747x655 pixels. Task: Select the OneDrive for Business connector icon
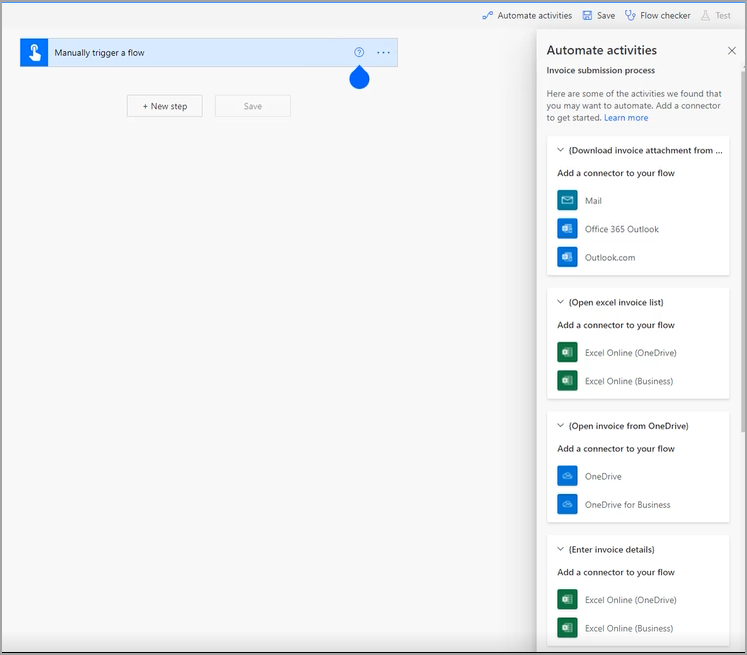tap(567, 504)
